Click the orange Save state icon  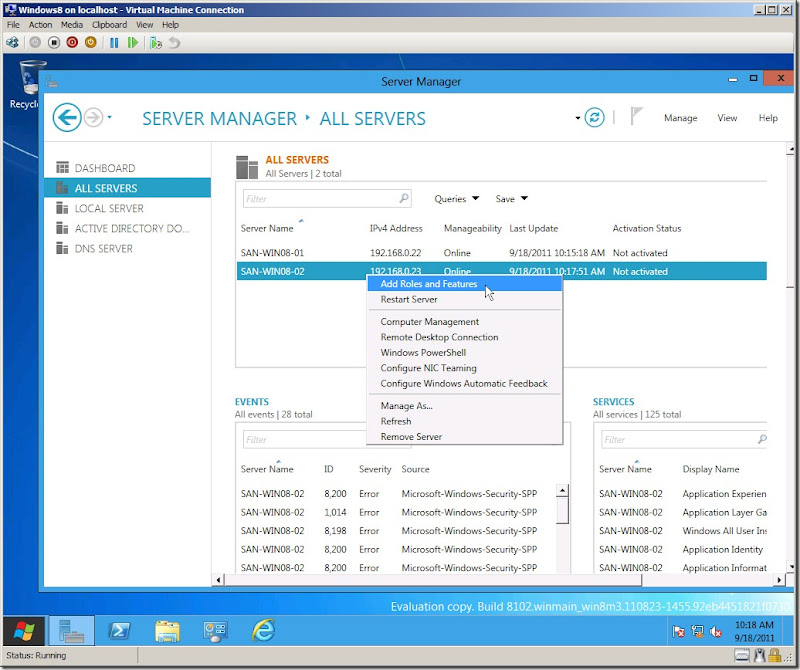90,43
